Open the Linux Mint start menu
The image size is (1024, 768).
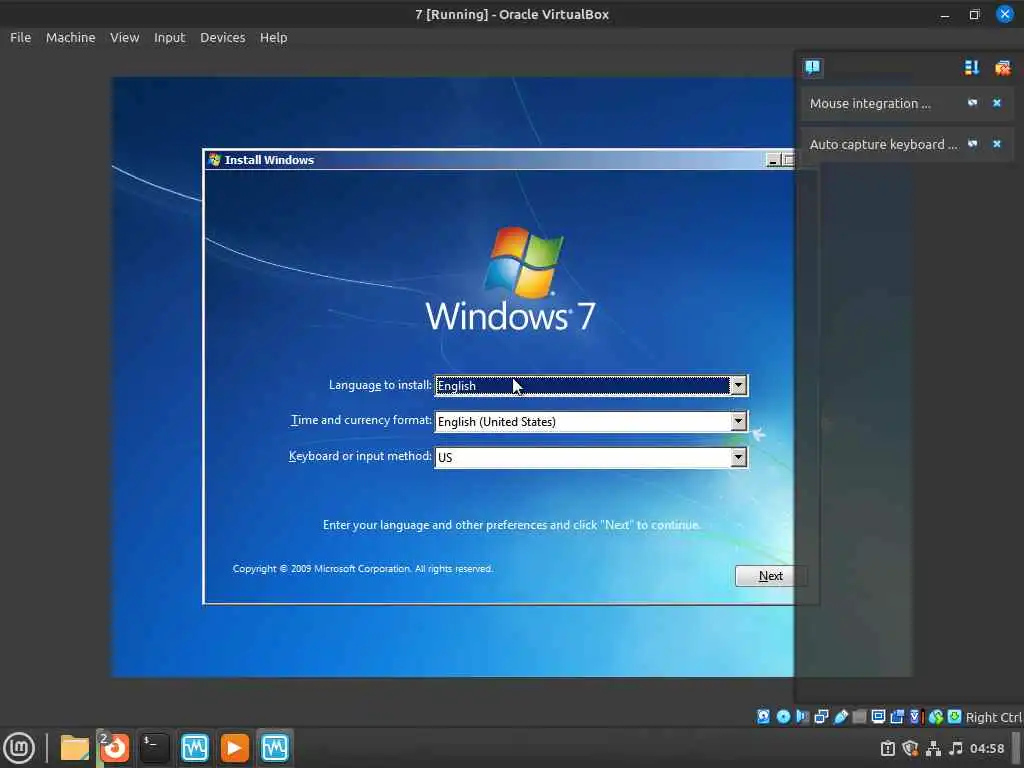click(20, 748)
